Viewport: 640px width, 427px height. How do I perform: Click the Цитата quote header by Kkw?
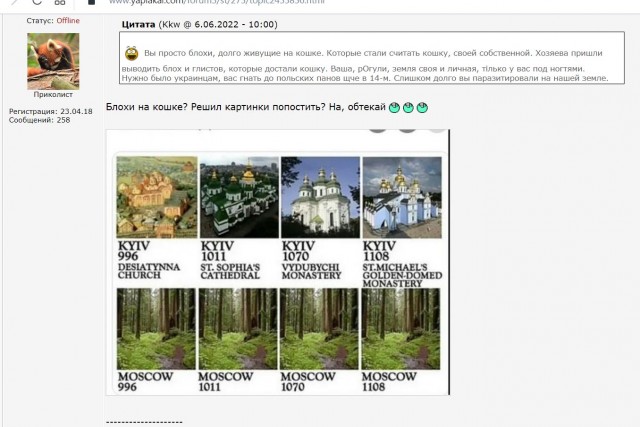click(x=200, y=24)
